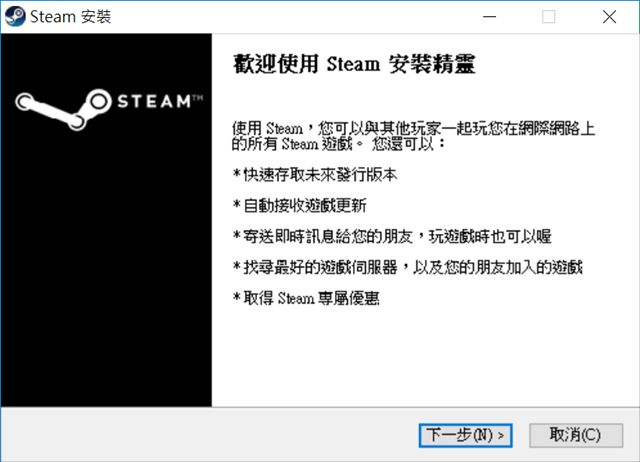Click the 取消(C) button
The width and height of the screenshot is (640, 462).
tap(576, 435)
